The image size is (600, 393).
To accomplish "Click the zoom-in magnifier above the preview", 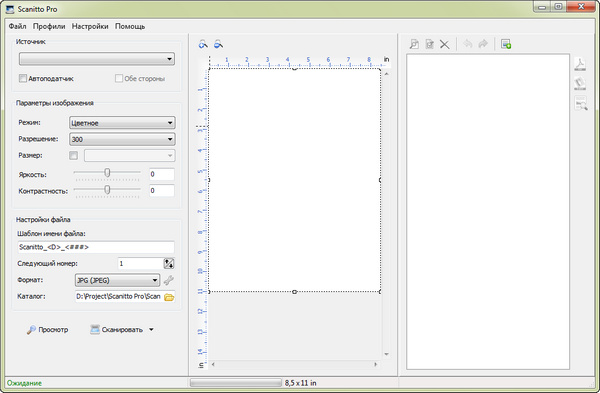I will tap(203, 44).
